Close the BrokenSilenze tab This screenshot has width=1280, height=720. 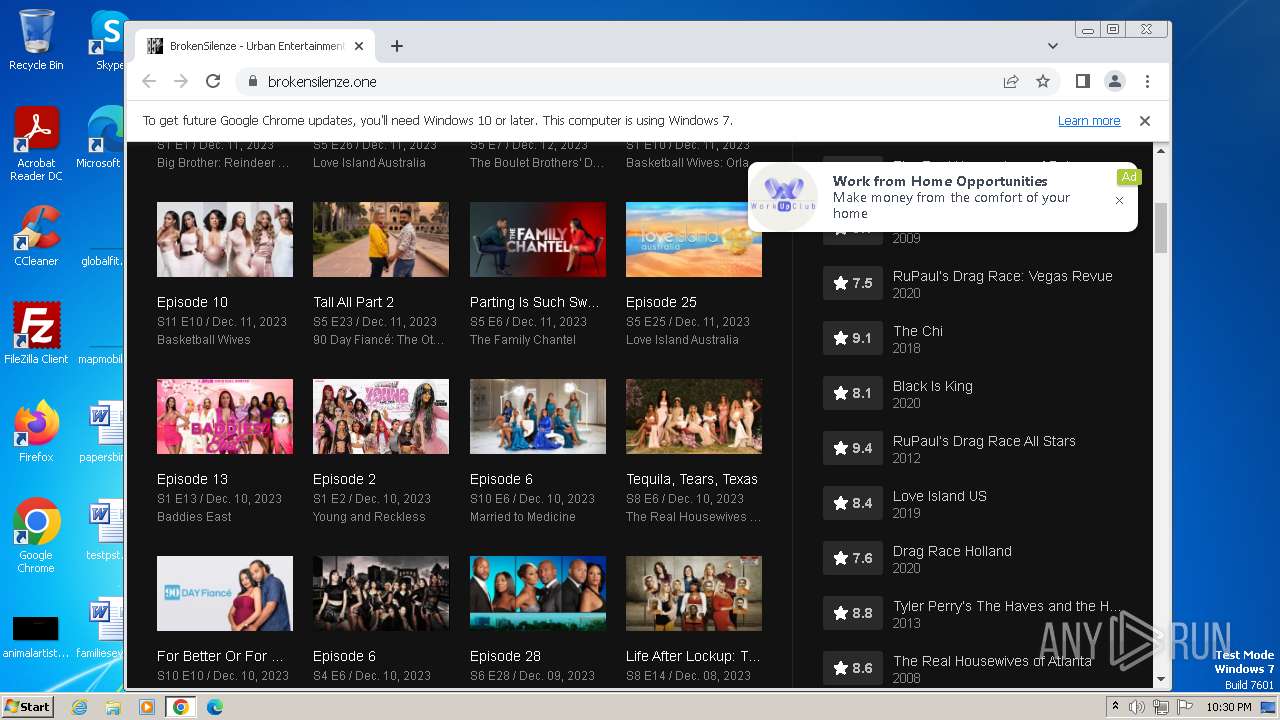tap(359, 46)
